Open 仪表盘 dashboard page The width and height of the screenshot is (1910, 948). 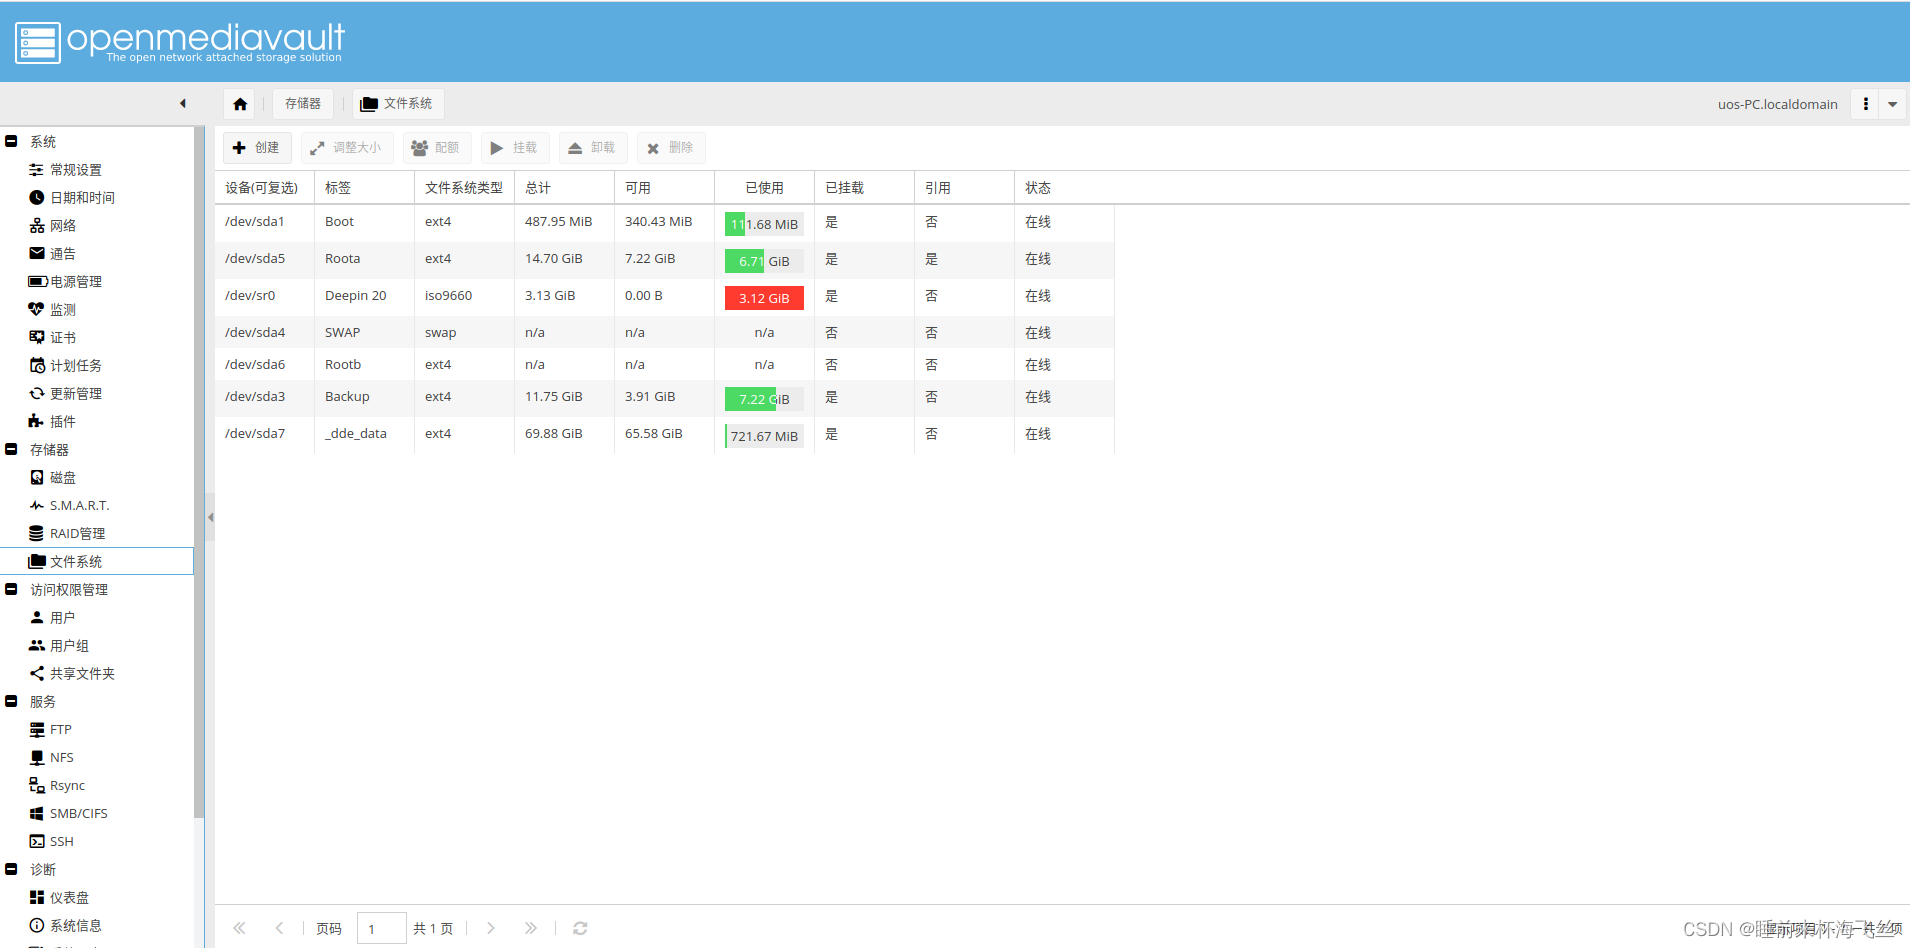[69, 898]
